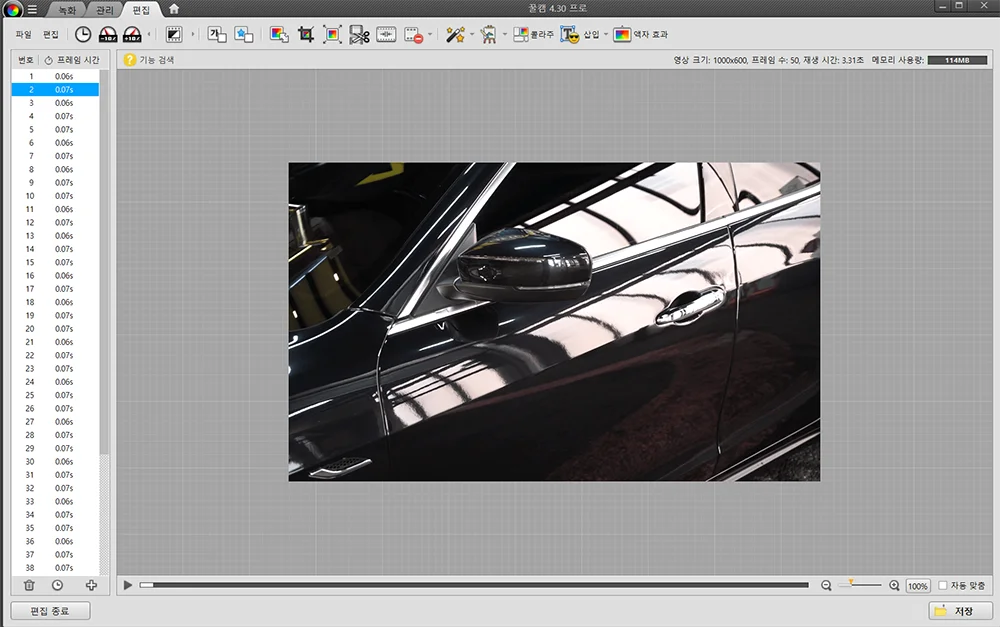Click the scissors cut-frames icon
The image size is (1000, 627).
[360, 35]
